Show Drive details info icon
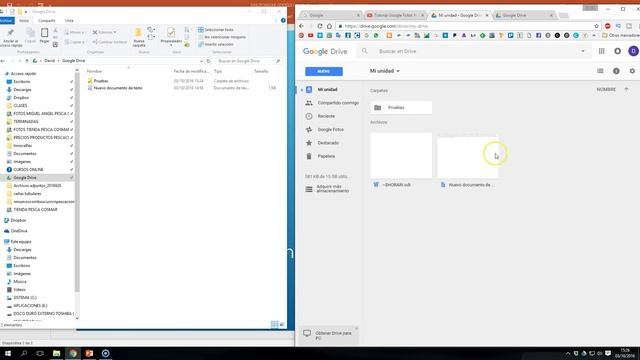The width and height of the screenshot is (640, 360). (616, 71)
